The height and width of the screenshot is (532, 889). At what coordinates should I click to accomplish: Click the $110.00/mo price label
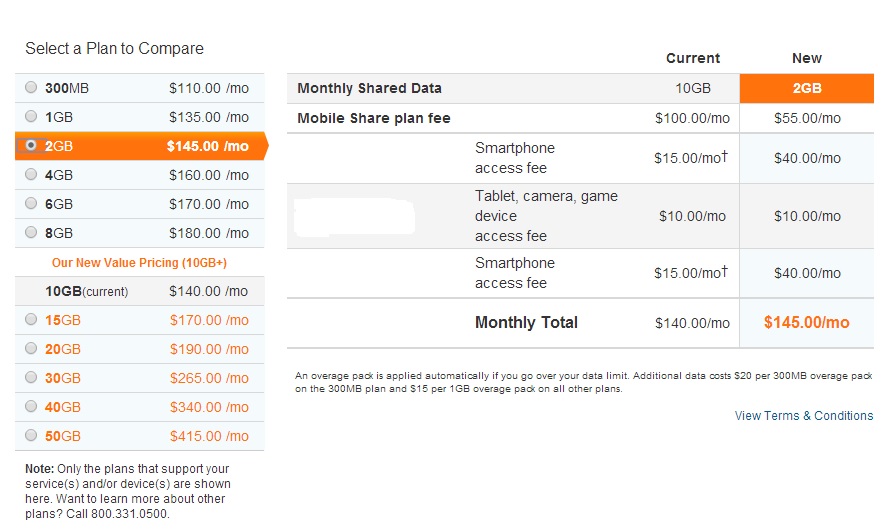209,88
